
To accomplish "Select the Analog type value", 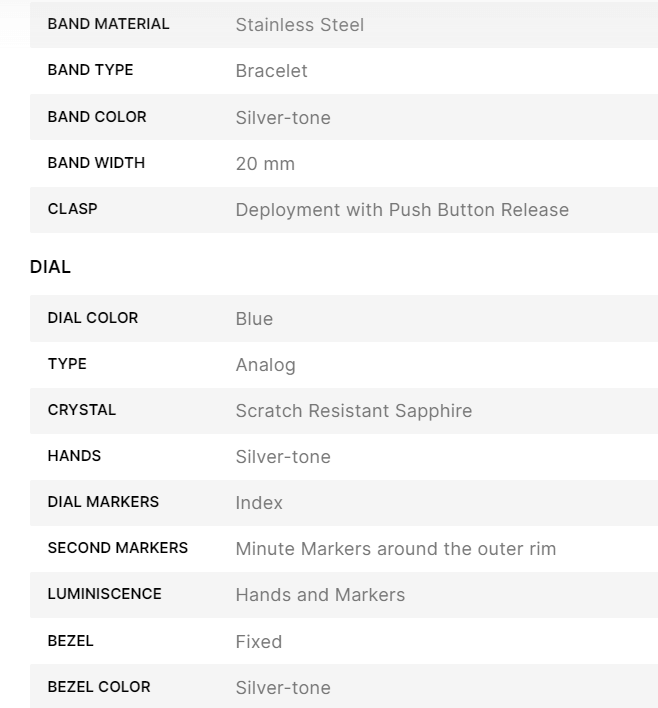I will click(x=265, y=365).
